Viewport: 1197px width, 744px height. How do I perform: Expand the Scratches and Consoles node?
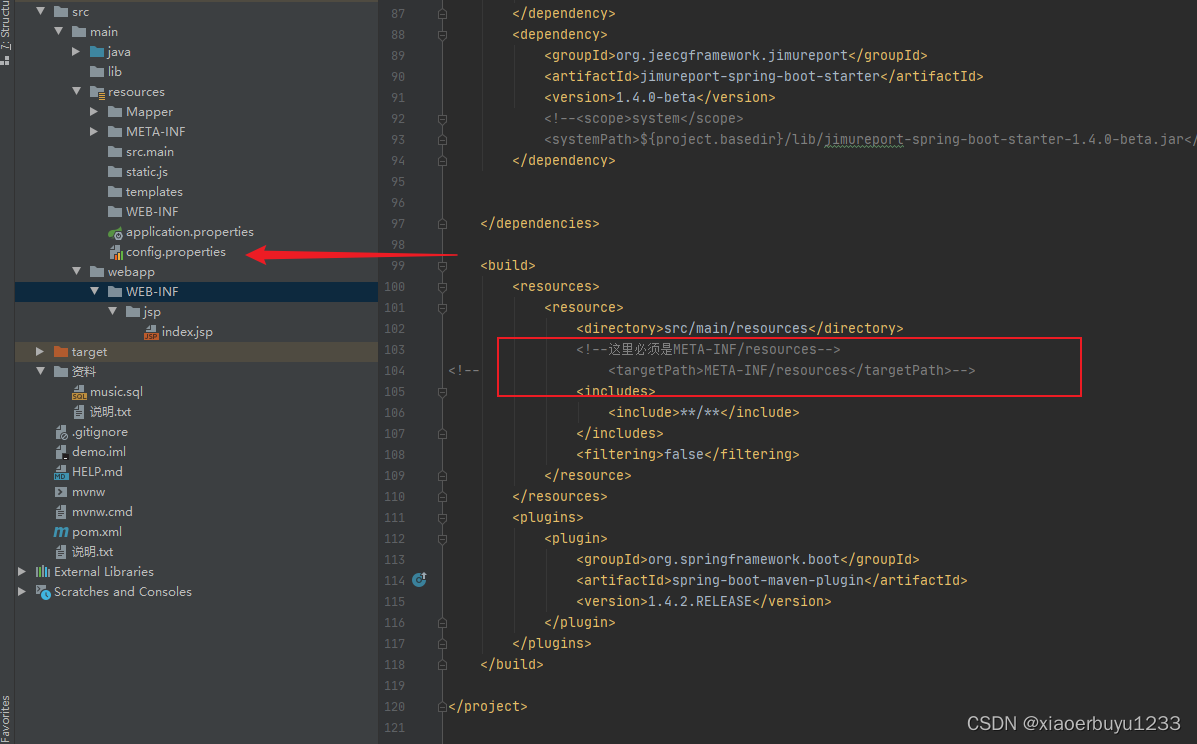click(x=22, y=591)
